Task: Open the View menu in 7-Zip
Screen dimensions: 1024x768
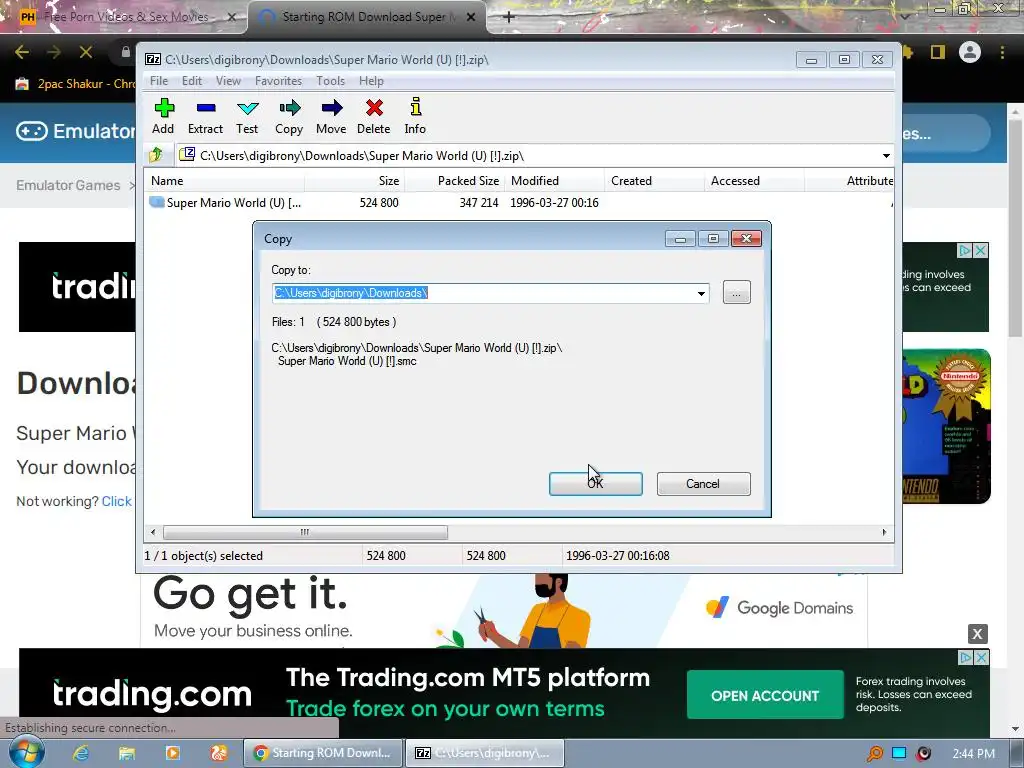Action: tap(228, 81)
